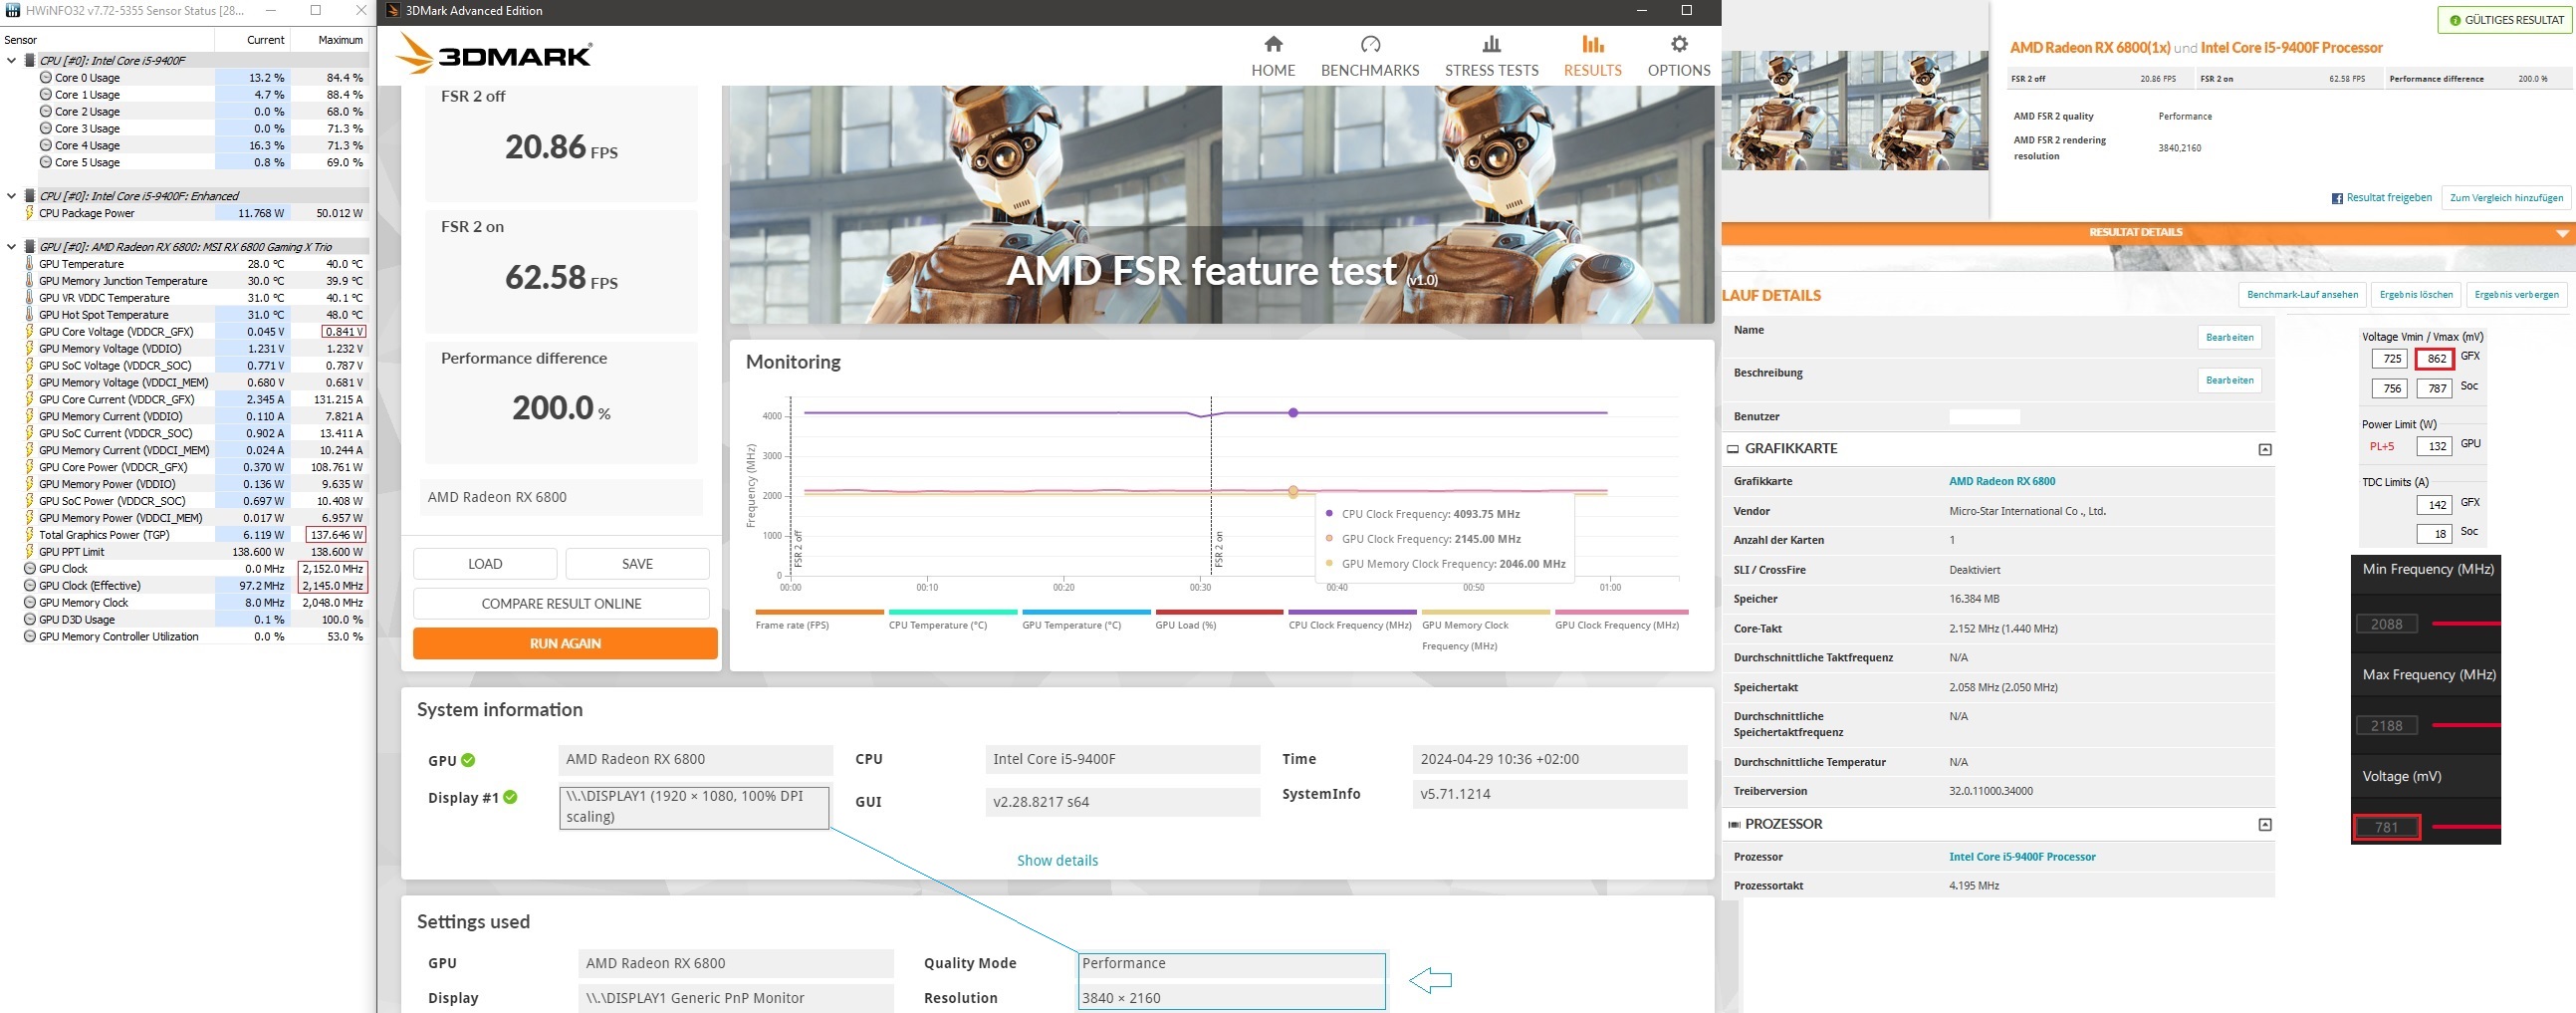
Task: Click the LOAD button
Action: click(485, 564)
